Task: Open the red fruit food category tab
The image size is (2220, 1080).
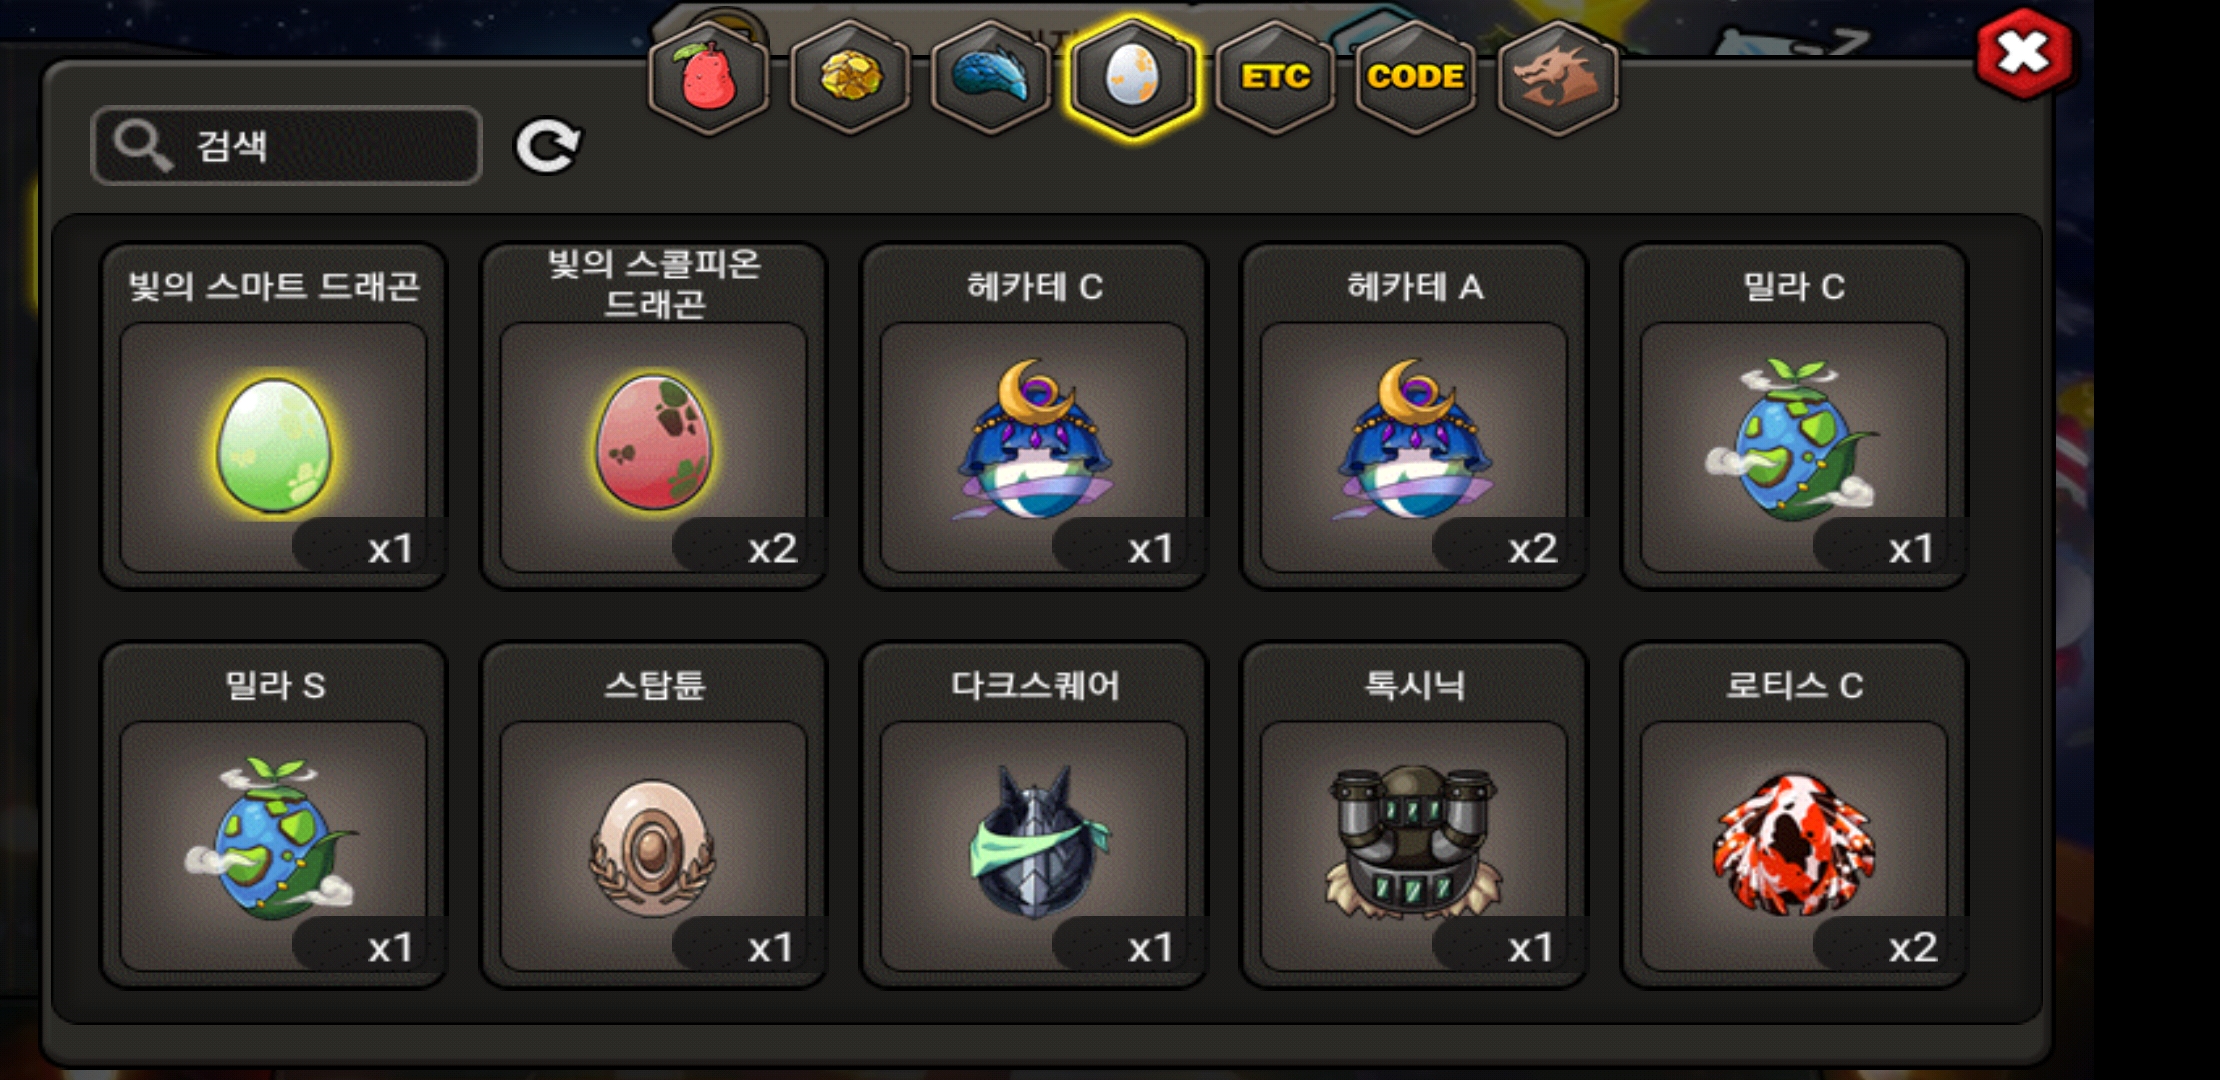Action: (x=708, y=77)
